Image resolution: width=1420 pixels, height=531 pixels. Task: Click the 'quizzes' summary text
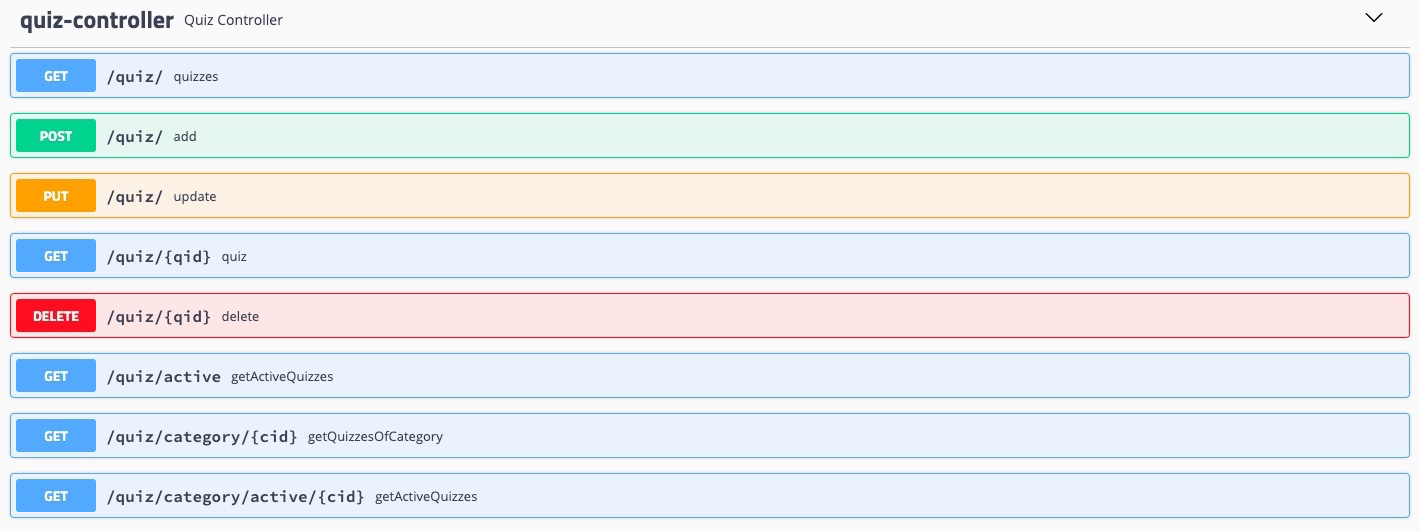pos(196,77)
